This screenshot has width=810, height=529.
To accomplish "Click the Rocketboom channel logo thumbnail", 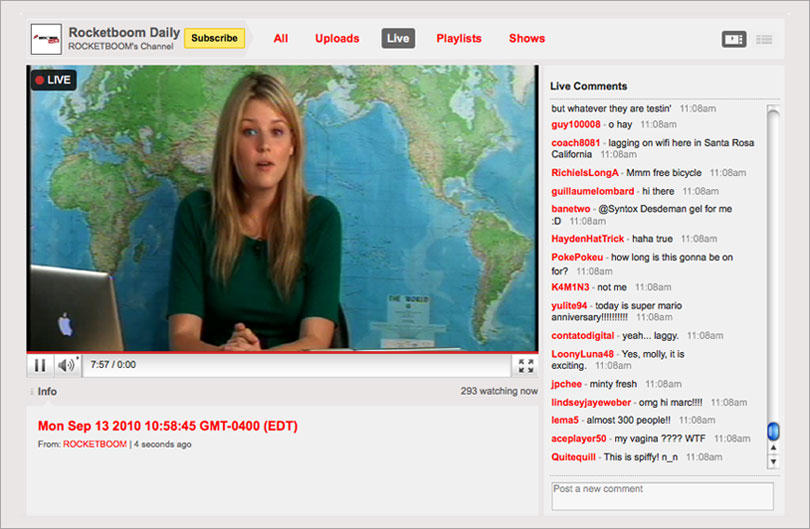I will 46,39.
